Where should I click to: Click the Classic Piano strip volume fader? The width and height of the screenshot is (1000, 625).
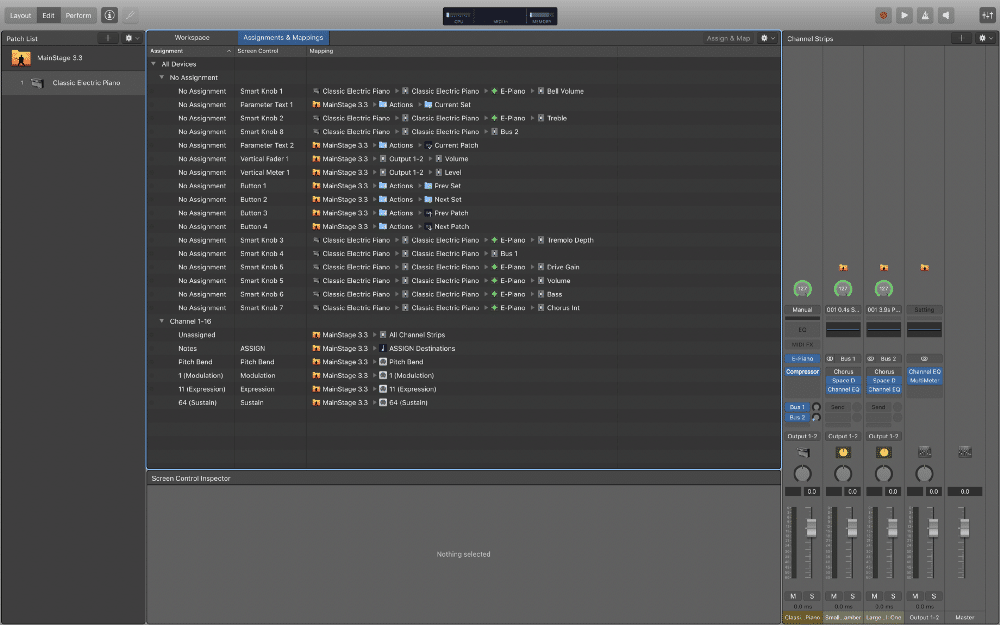point(811,527)
